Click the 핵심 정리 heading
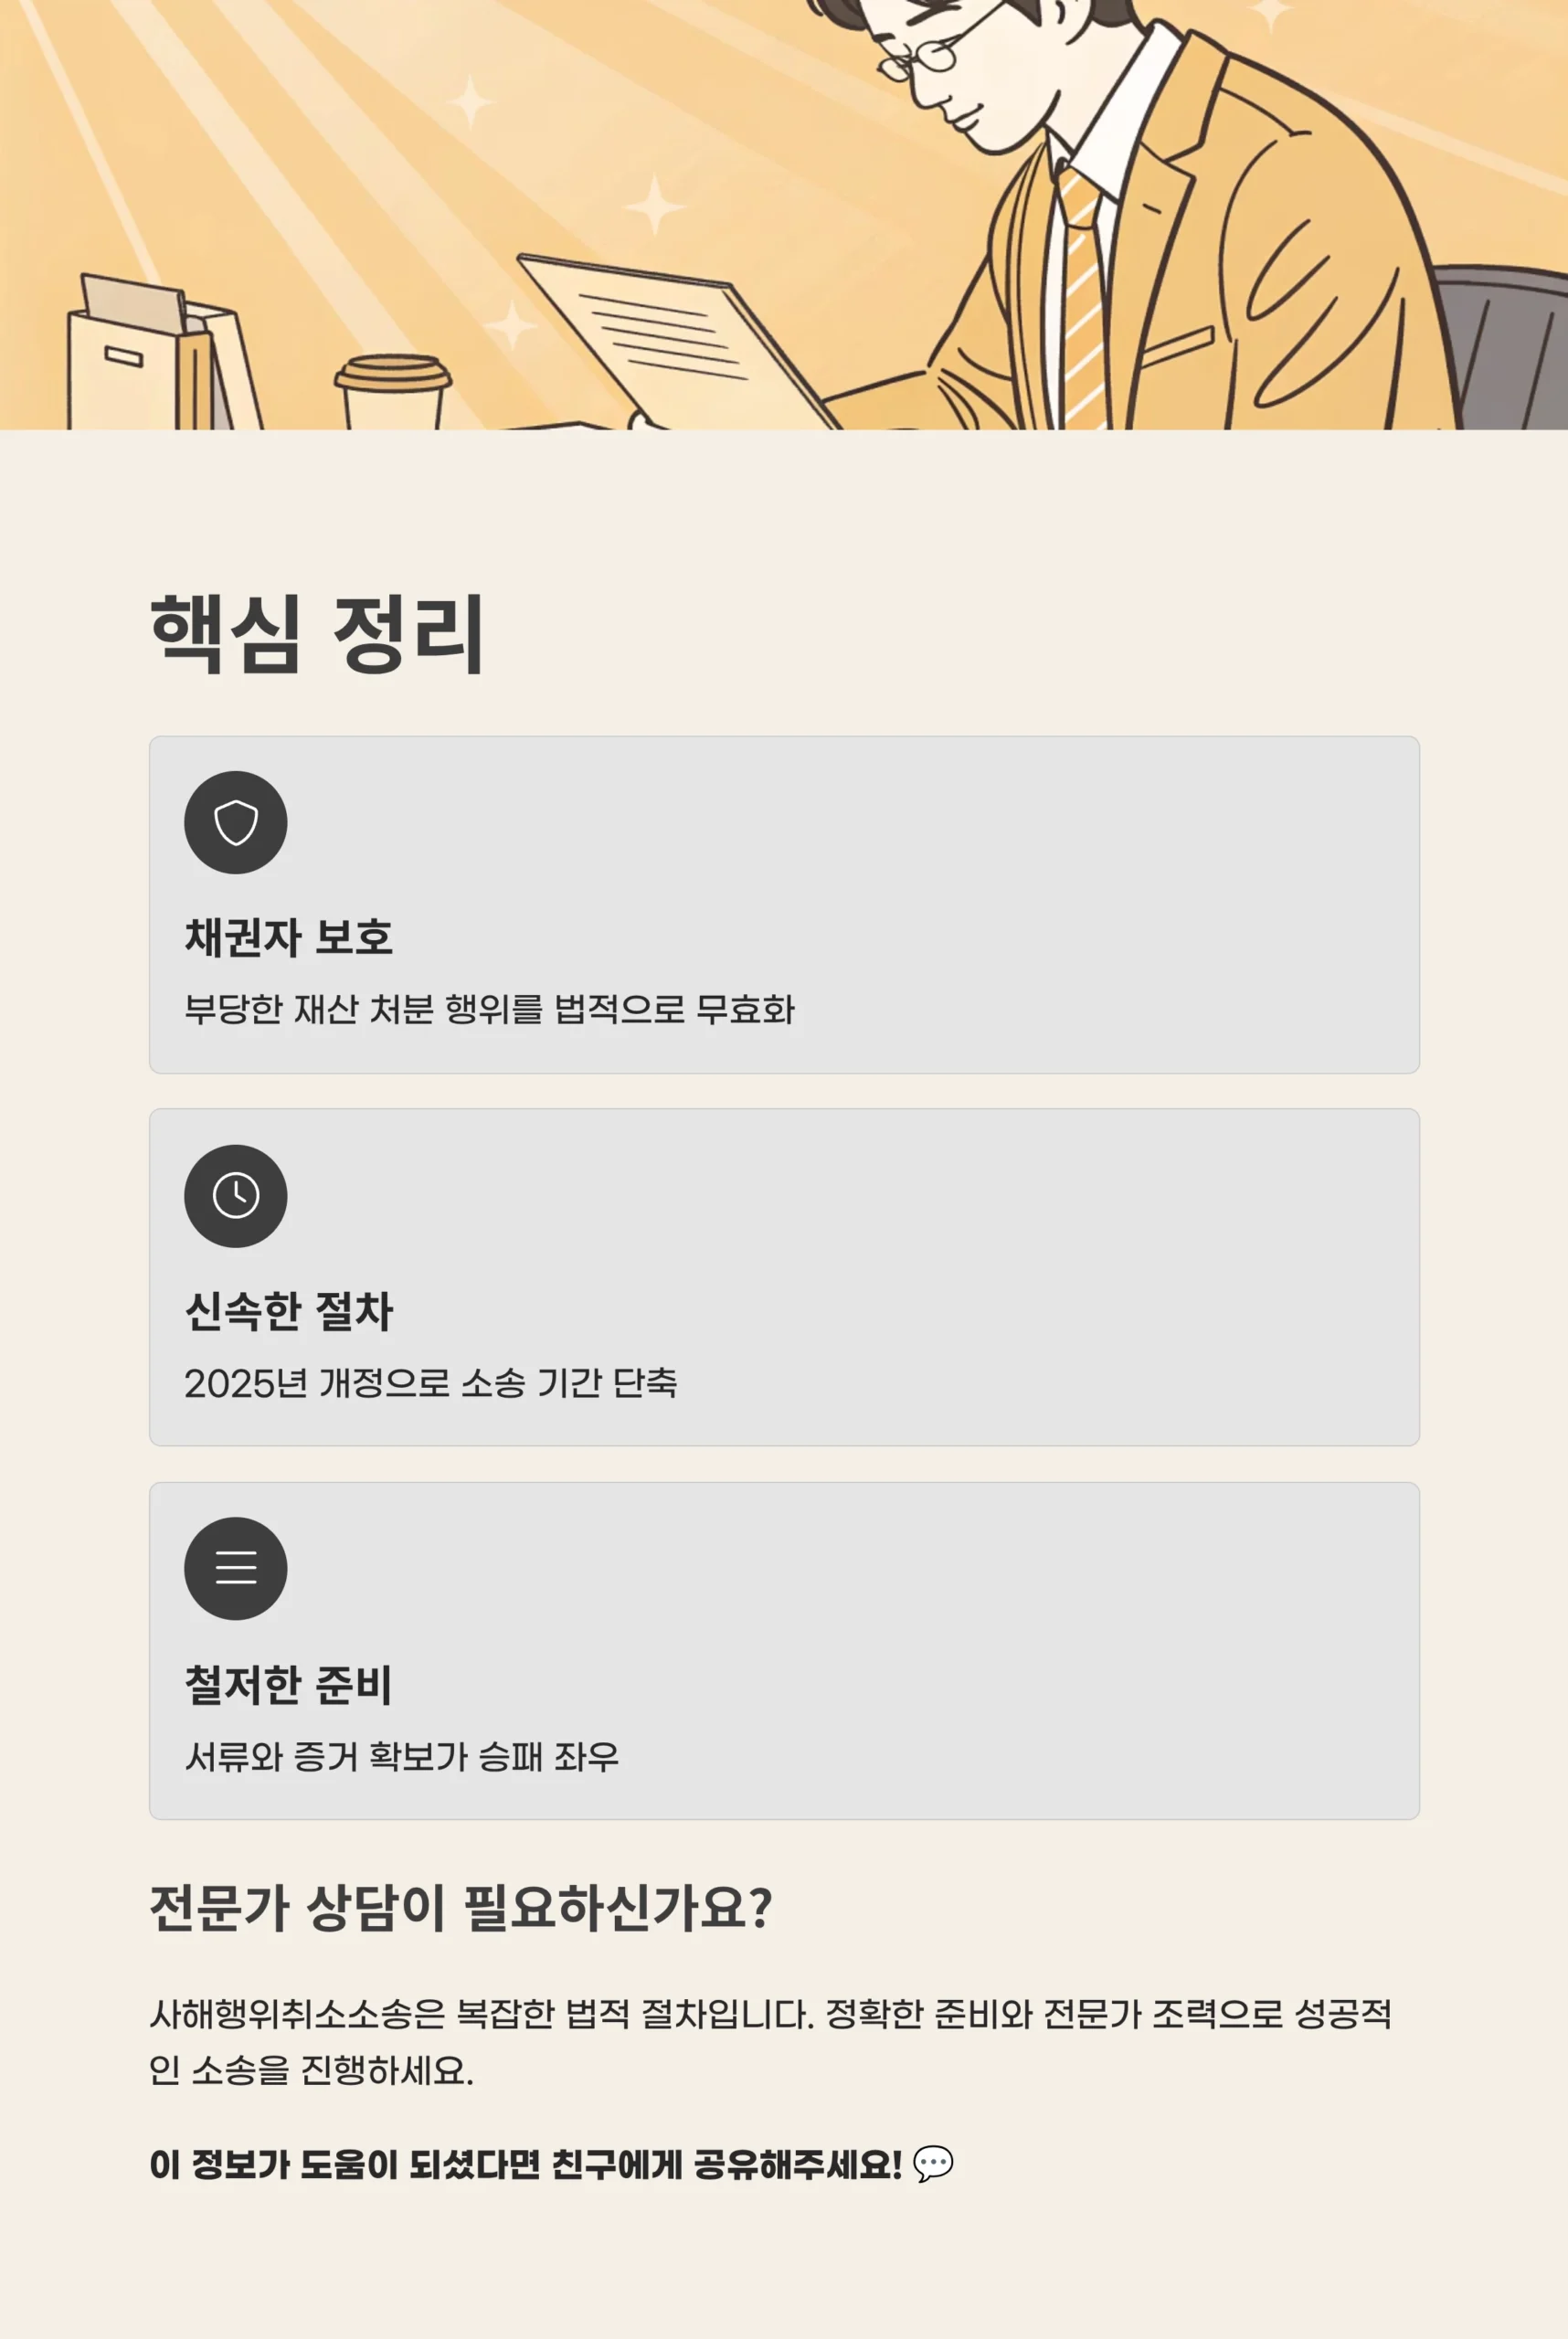Image resolution: width=1568 pixels, height=2339 pixels. pos(316,632)
